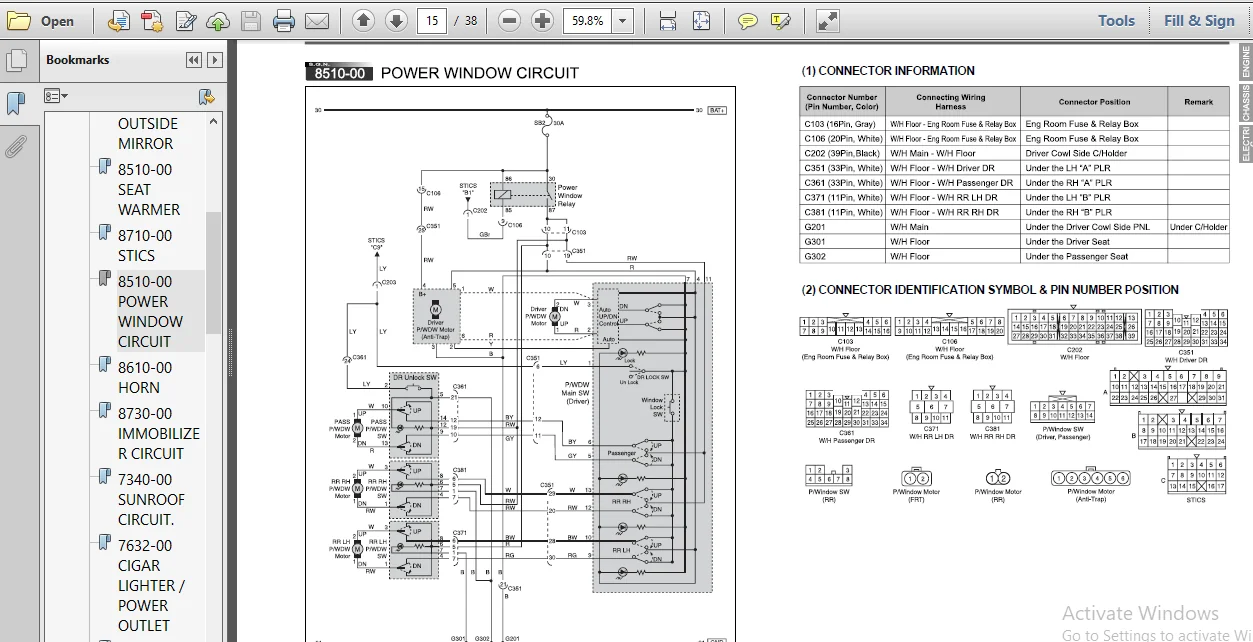Click the Open file button
The height and width of the screenshot is (642, 1253).
tap(42, 20)
